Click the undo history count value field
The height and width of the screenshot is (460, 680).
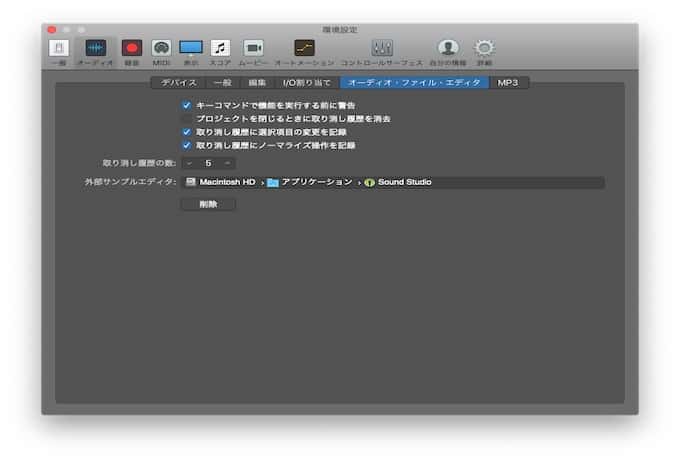(208, 162)
